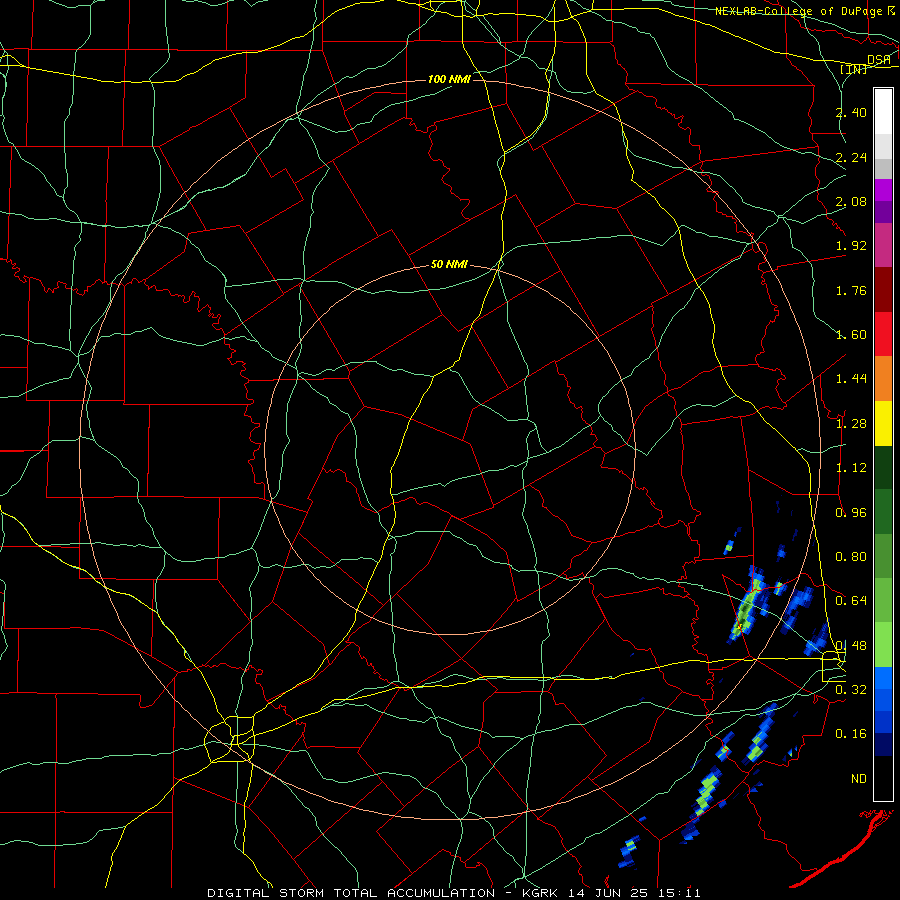Click the navy blue legend swatch
This screenshot has width=900, height=900.
883,745
